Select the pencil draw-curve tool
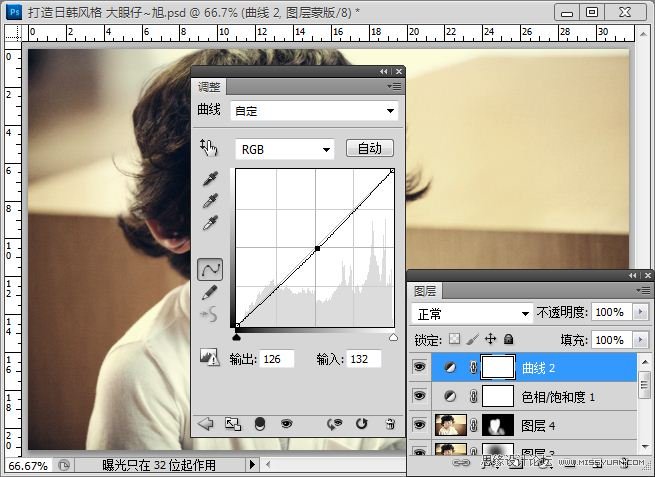This screenshot has height=477, width=655. coord(210,292)
